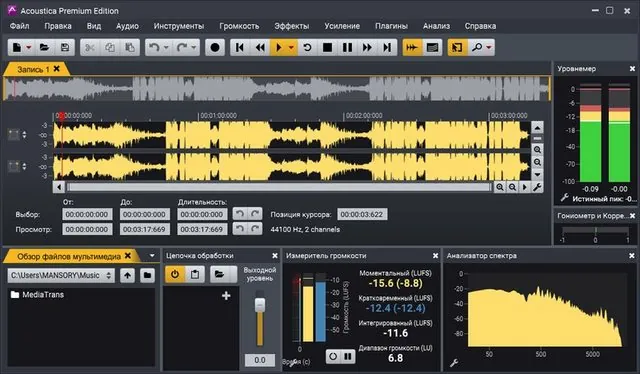Viewport: 640px width, 374px height.
Task: Undo the selection range change
Action: point(240,214)
